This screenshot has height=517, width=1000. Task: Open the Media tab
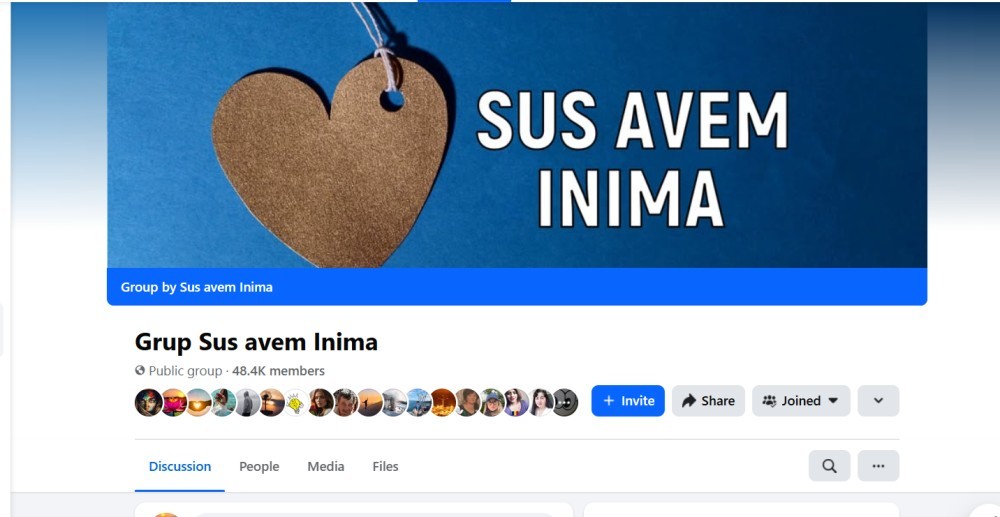pyautogui.click(x=326, y=467)
